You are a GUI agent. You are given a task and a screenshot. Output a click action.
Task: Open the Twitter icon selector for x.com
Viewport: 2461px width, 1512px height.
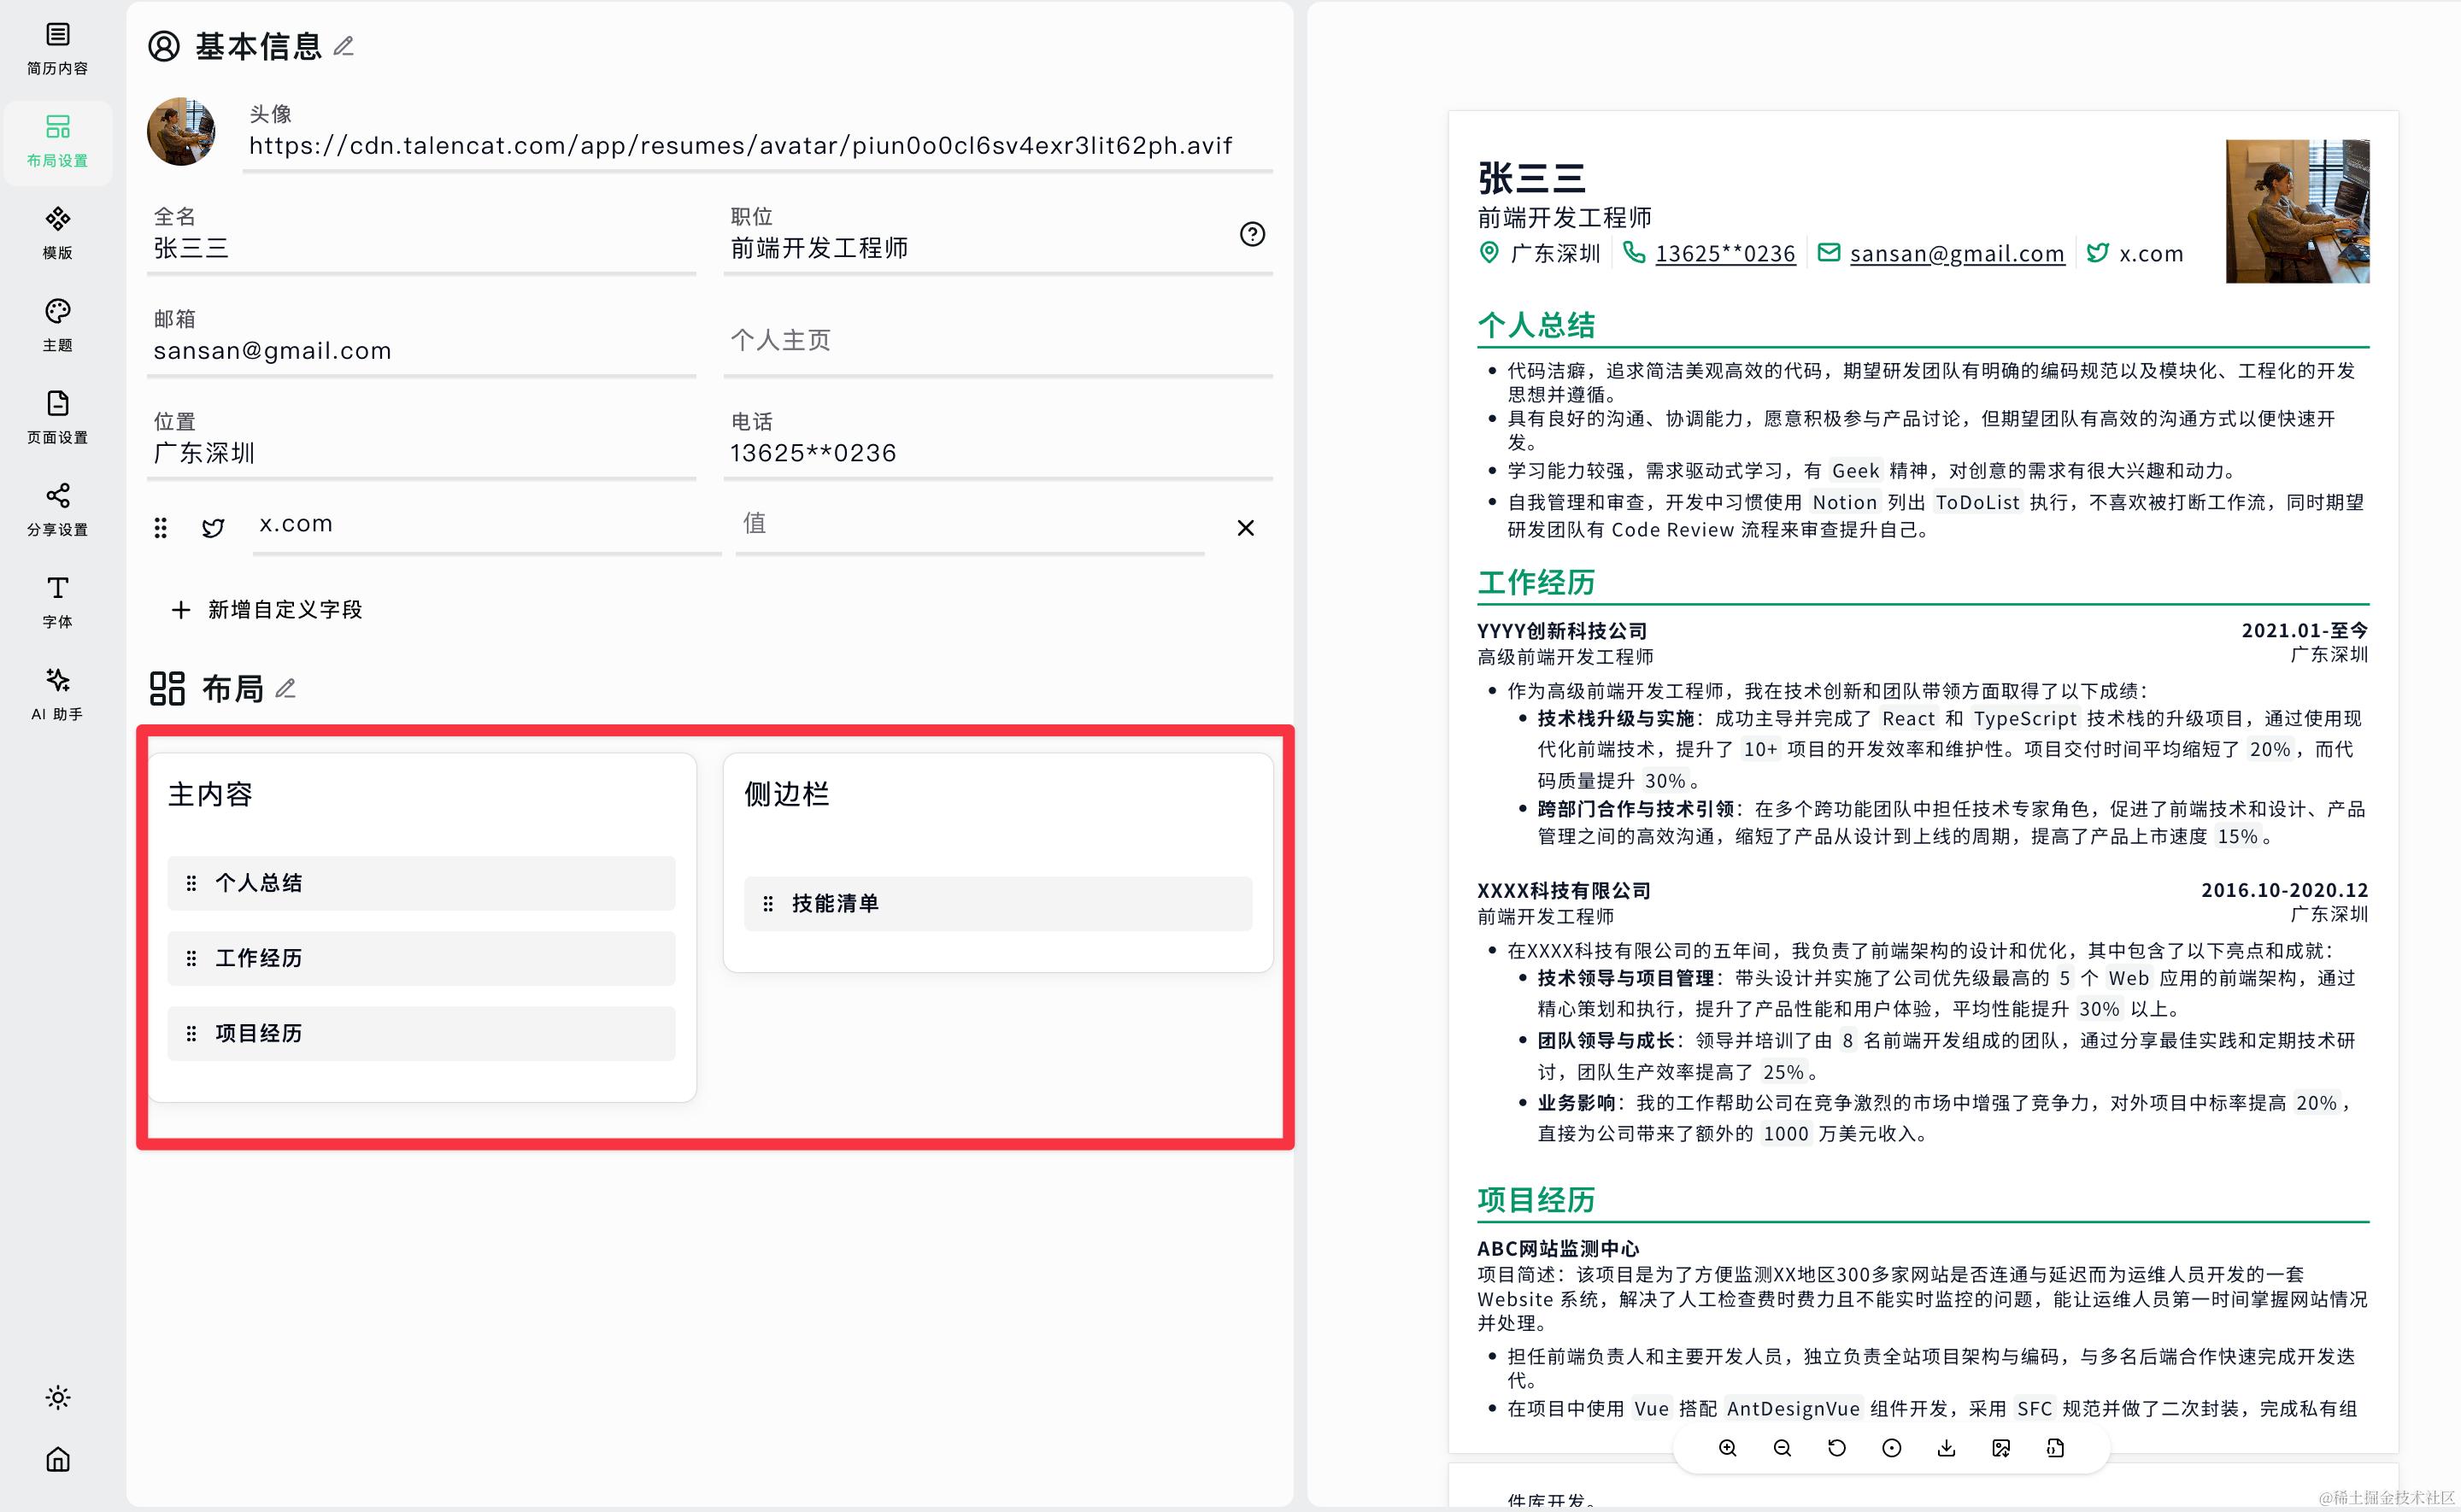pos(213,527)
